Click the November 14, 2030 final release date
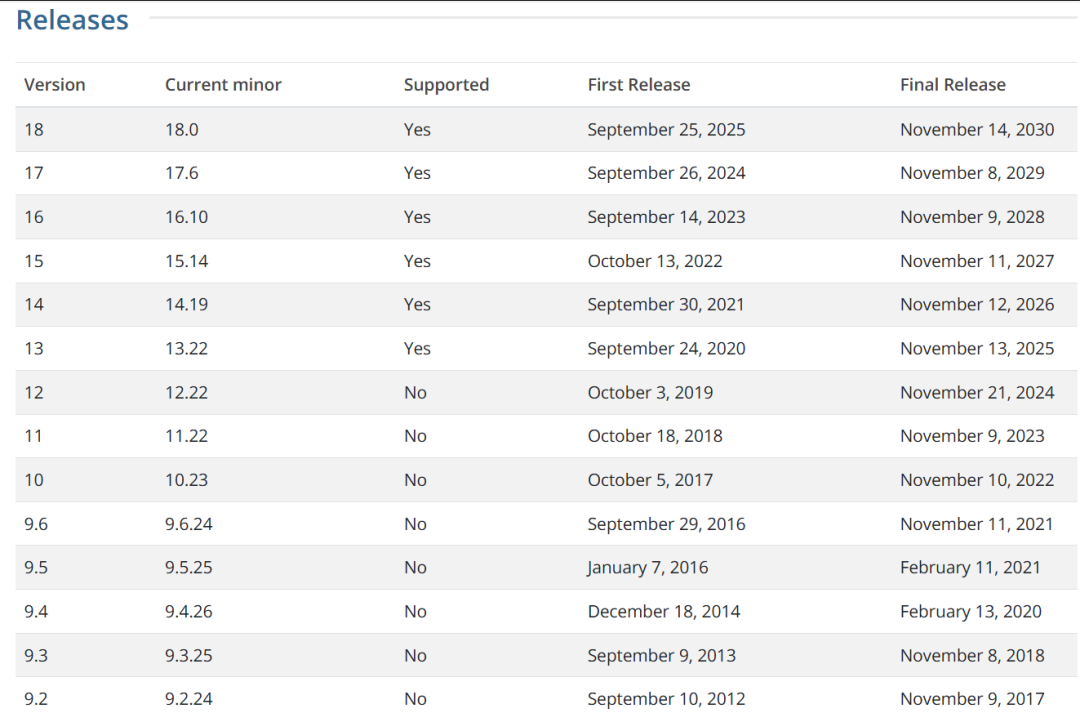Screen dimensions: 1080x713 977,130
